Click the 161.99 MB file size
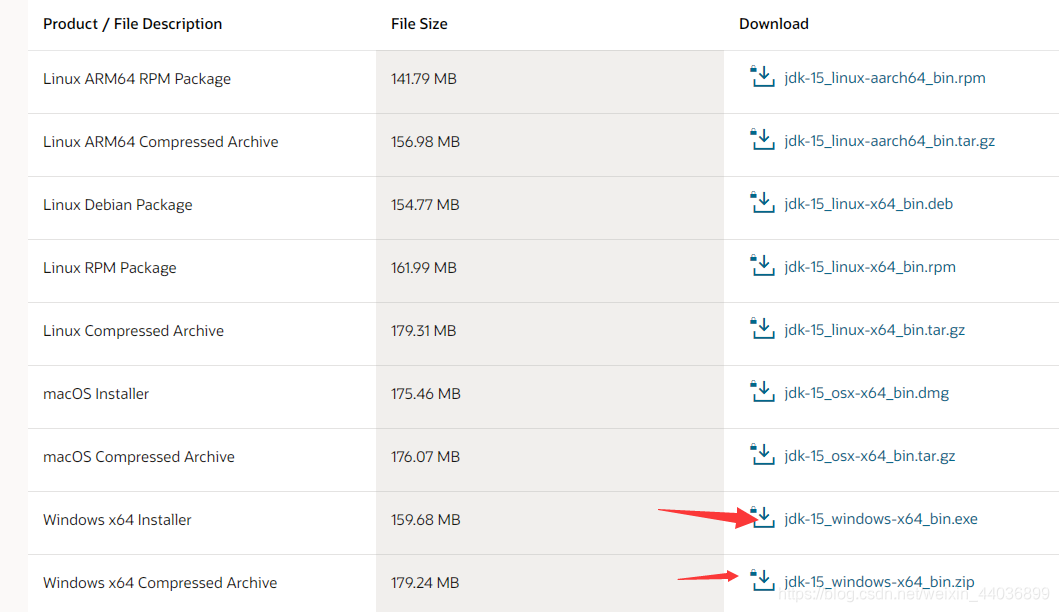The height and width of the screenshot is (612, 1059). pos(423,268)
